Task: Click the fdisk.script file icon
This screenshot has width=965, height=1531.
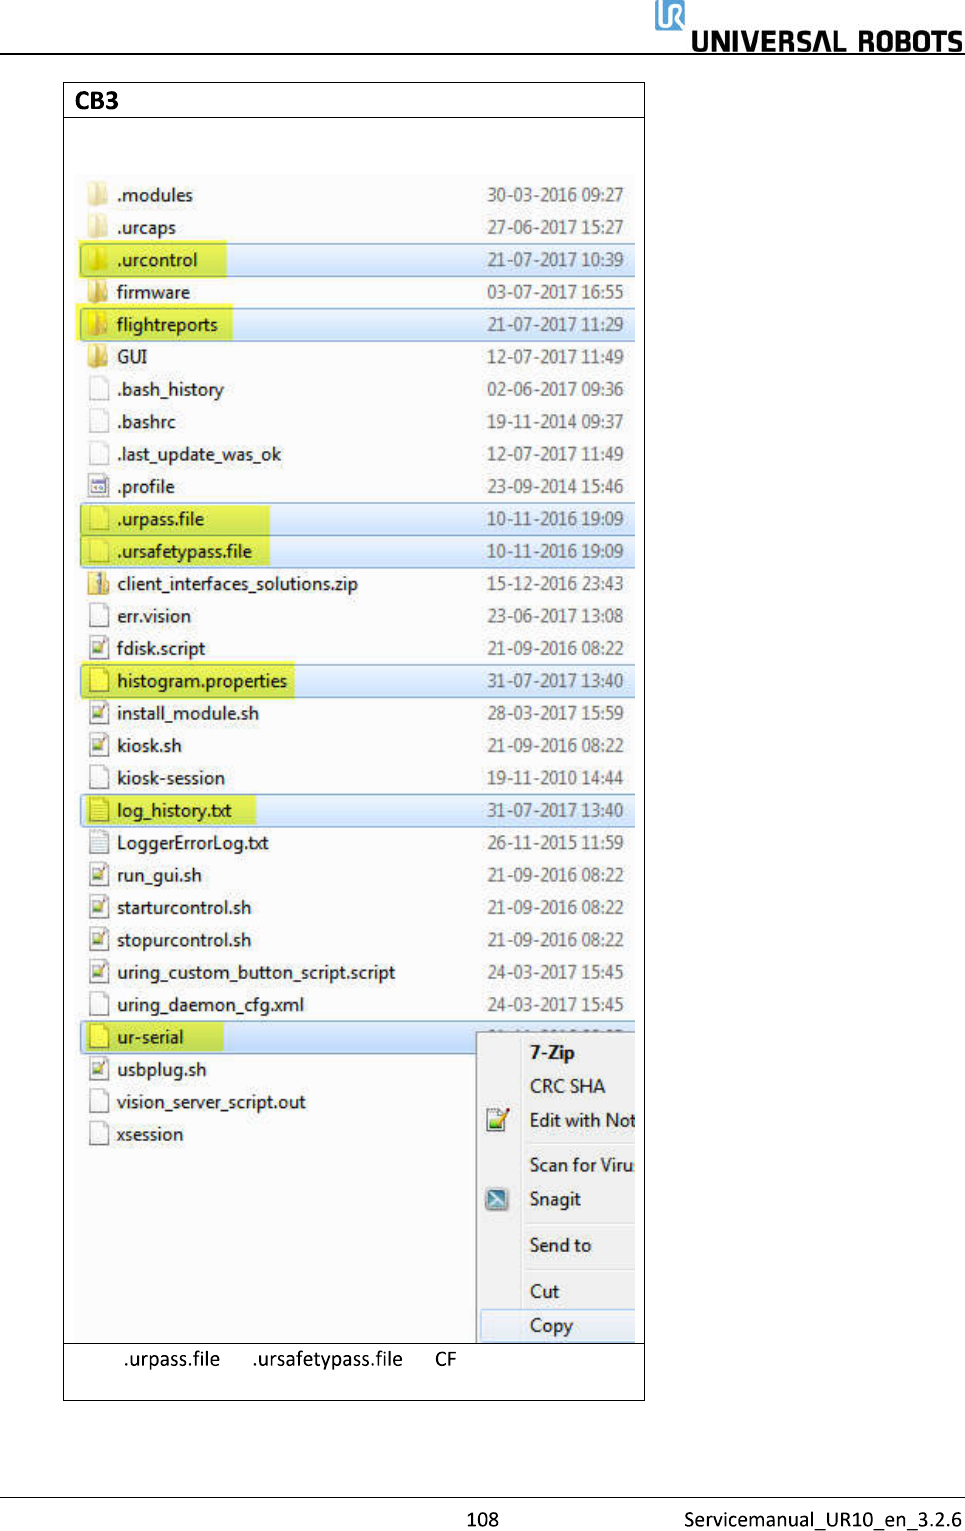Action: [x=98, y=648]
